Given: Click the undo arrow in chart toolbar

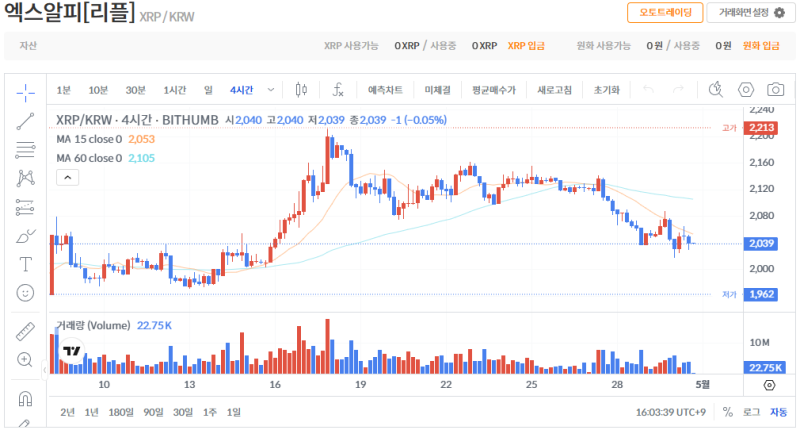Looking at the screenshot, I should (x=648, y=90).
